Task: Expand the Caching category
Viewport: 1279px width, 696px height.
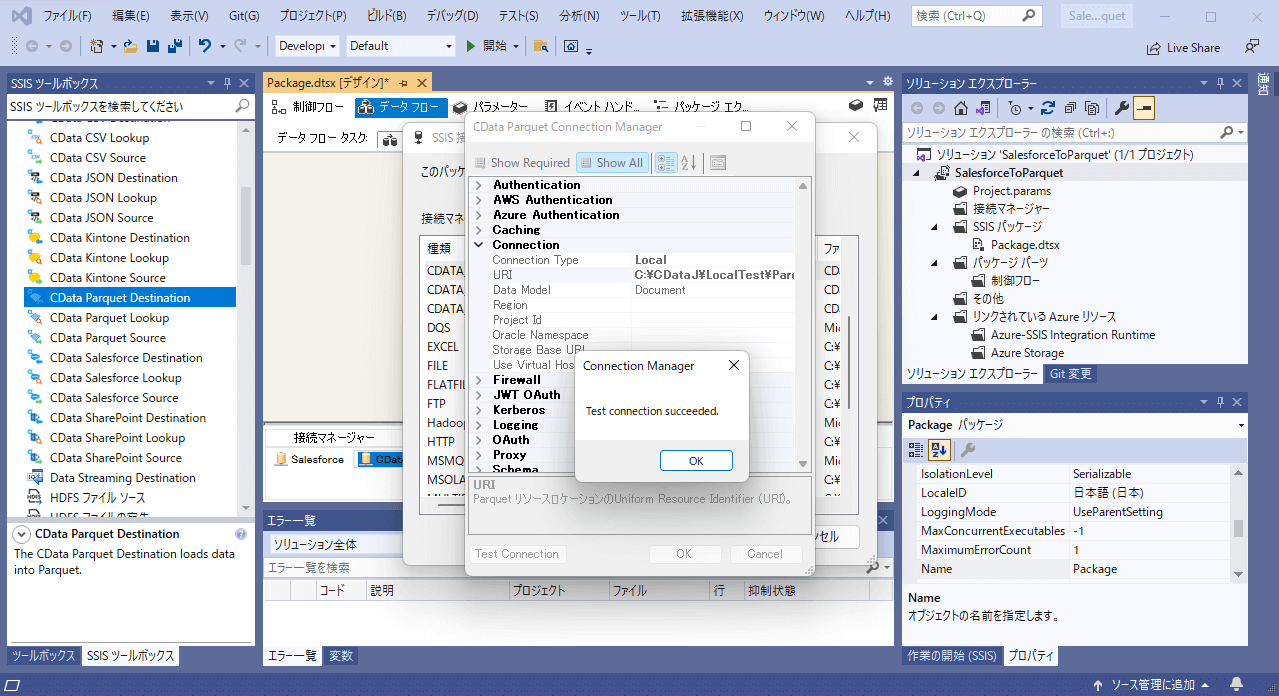Action: [479, 230]
